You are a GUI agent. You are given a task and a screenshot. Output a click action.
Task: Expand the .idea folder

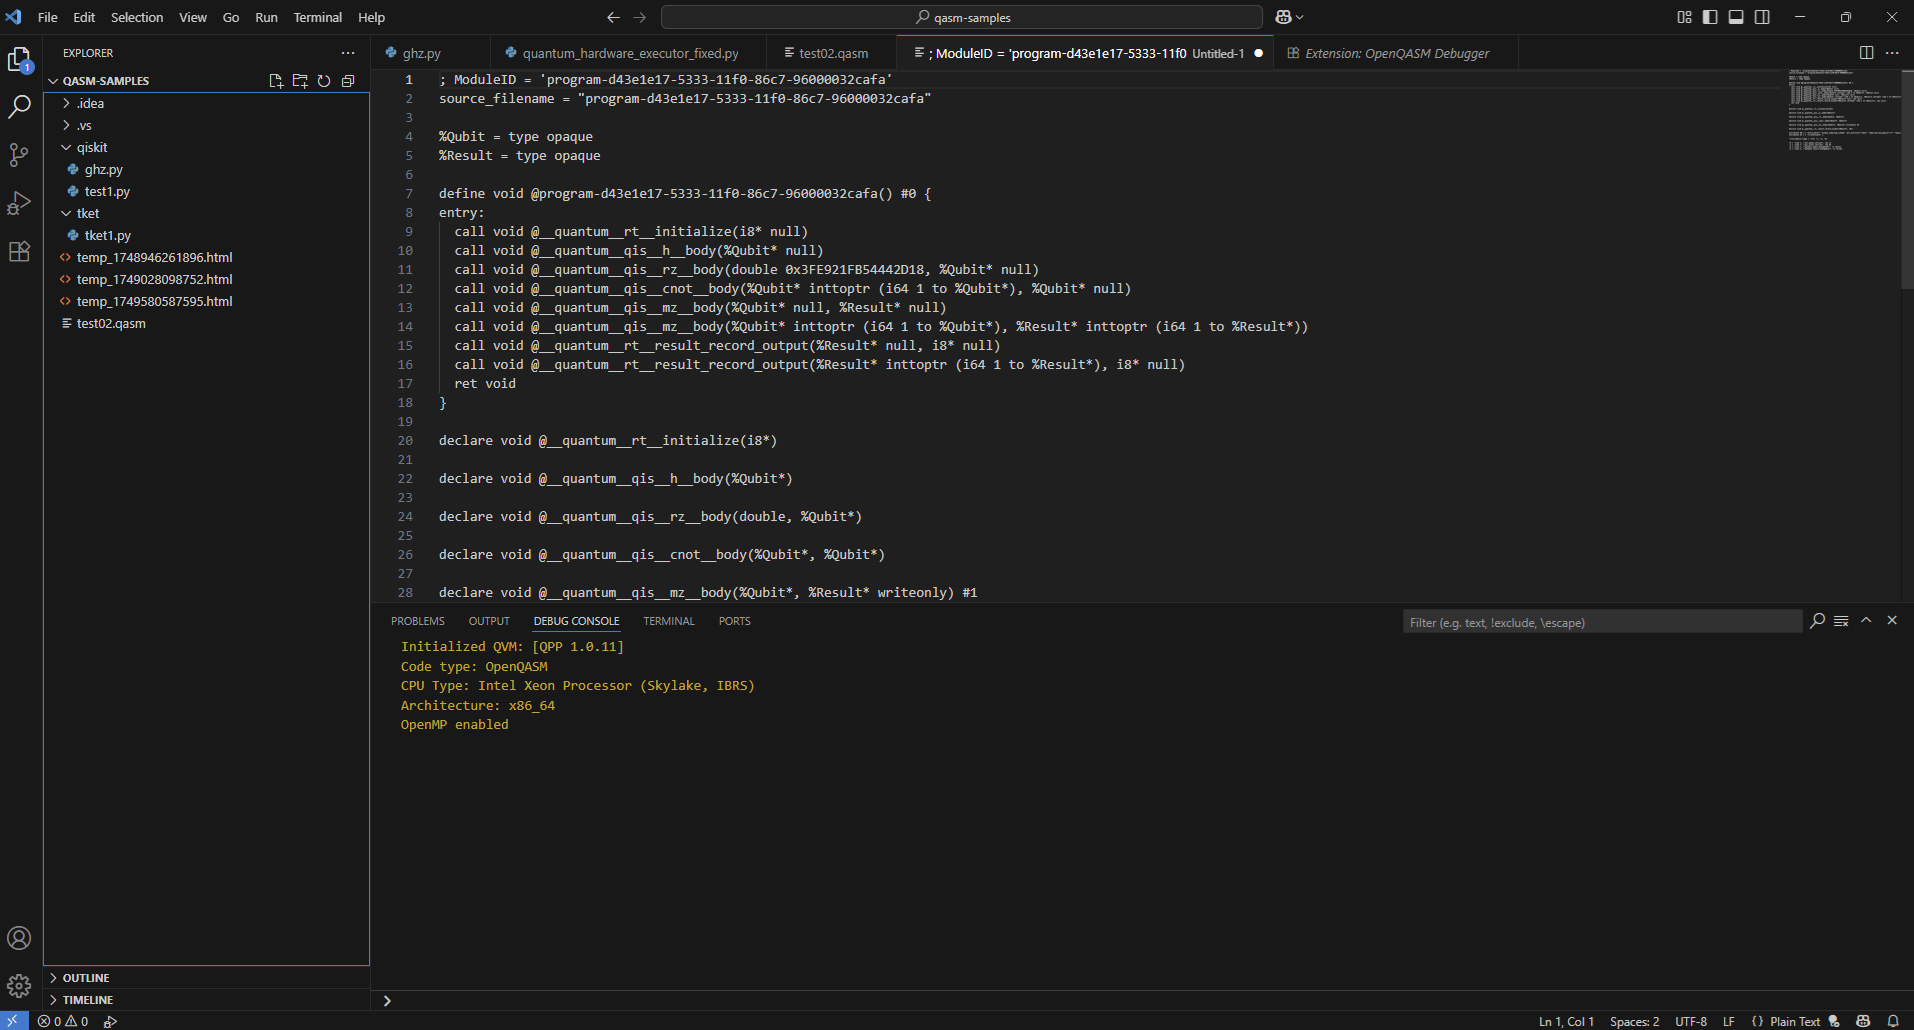(90, 103)
